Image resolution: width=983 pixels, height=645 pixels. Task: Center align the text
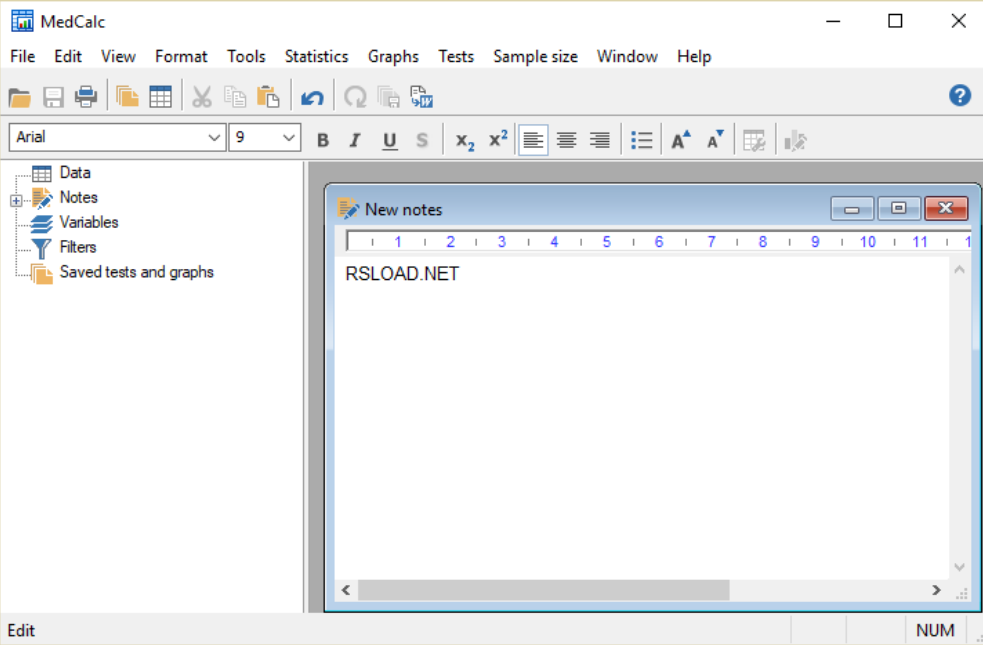click(x=567, y=140)
